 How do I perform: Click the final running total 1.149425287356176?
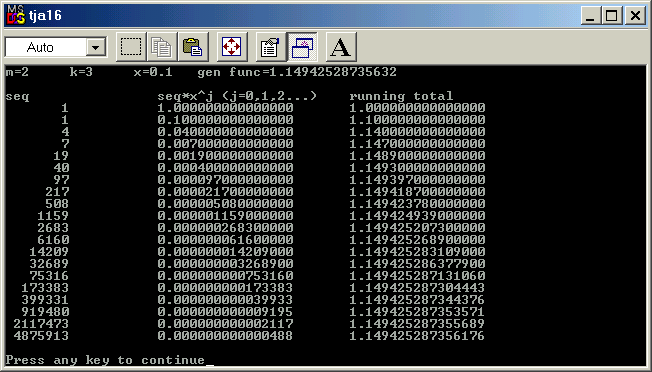(417, 336)
